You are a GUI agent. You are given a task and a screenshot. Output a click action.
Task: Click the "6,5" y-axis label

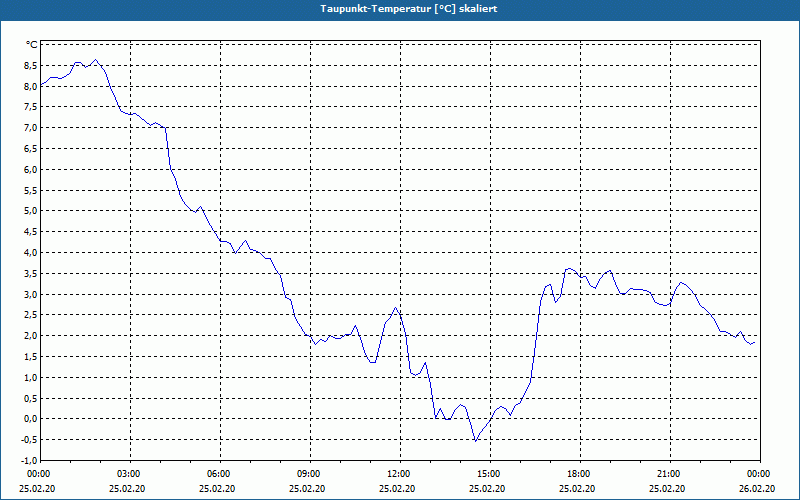click(x=30, y=148)
